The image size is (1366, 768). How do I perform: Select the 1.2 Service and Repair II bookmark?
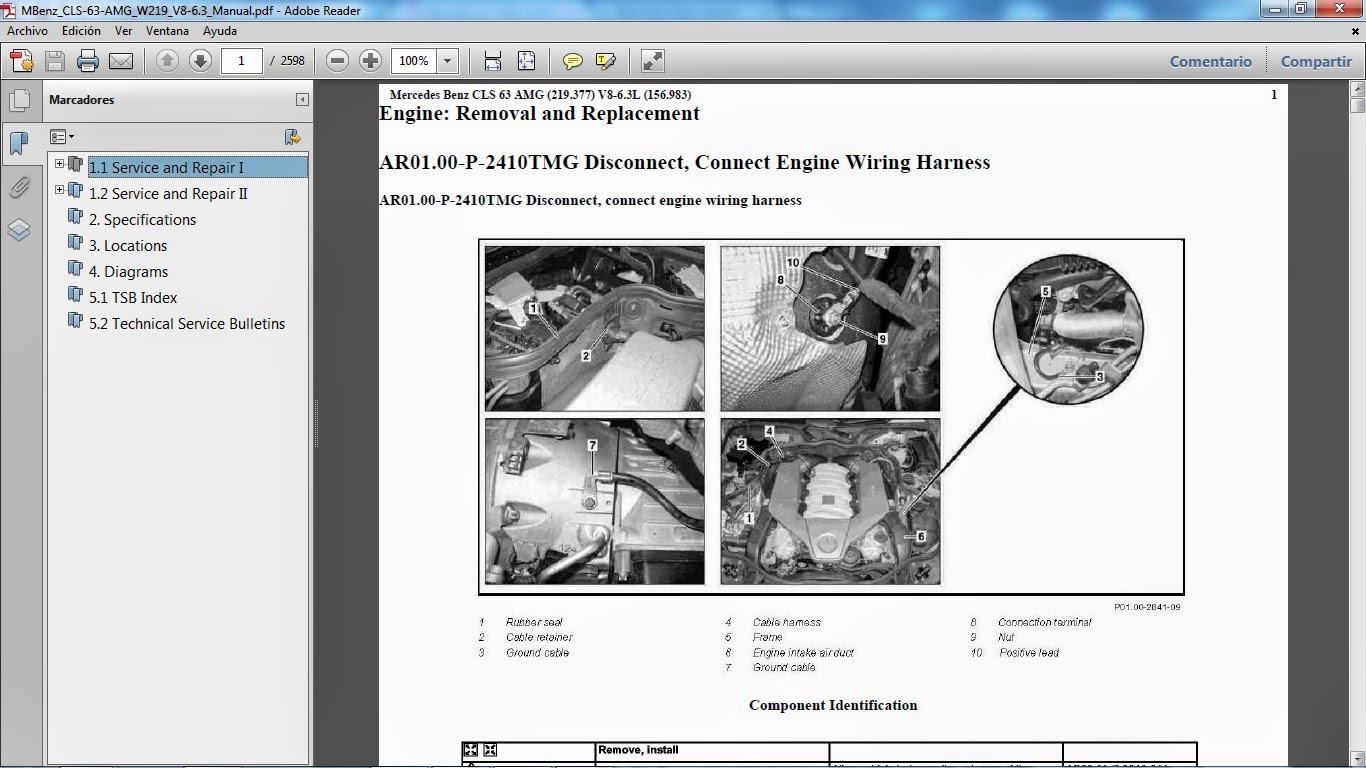pos(168,194)
